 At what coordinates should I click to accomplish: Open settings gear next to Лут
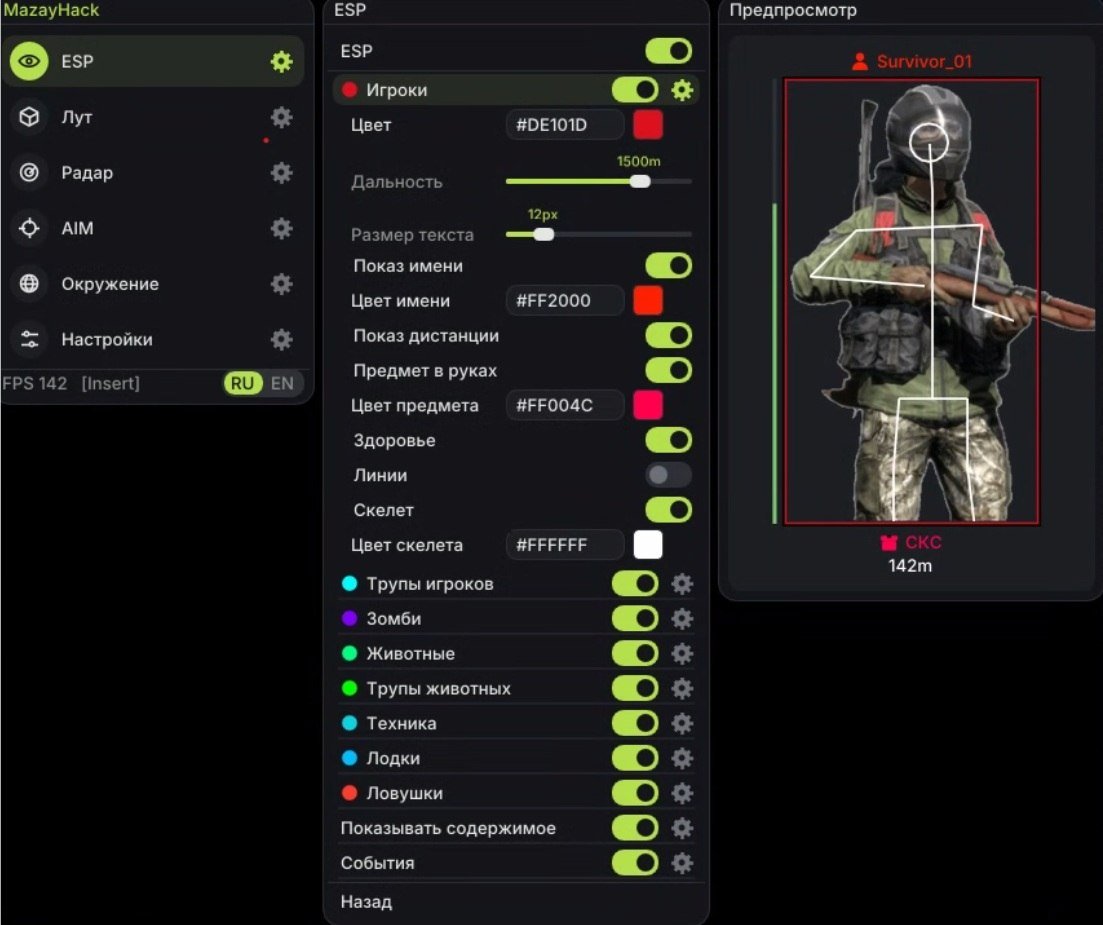click(x=281, y=117)
